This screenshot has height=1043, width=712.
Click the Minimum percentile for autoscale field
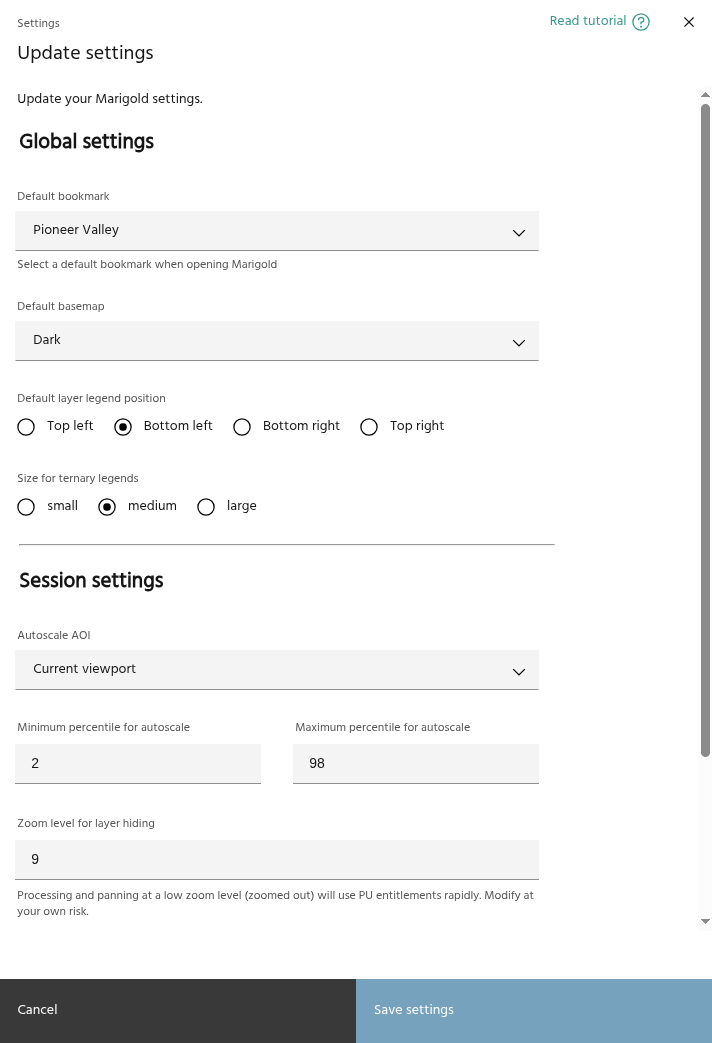point(138,764)
